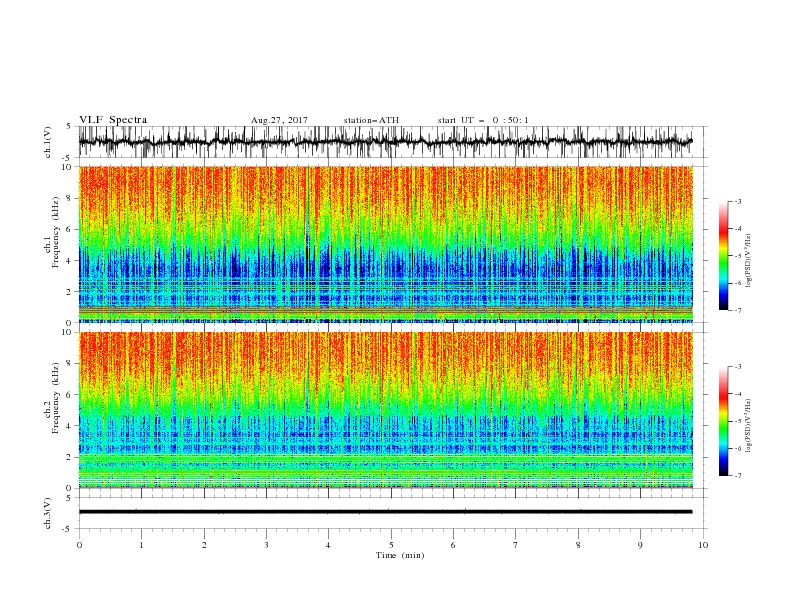Screen dimensions: 792x612
Task: Click the "VLF Spectra" plot title
Action: click(x=113, y=120)
